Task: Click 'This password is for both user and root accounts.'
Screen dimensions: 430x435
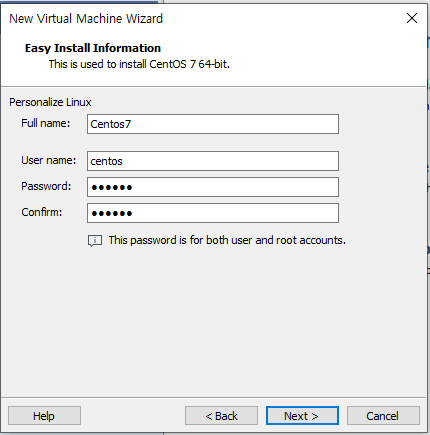Action: [227, 240]
